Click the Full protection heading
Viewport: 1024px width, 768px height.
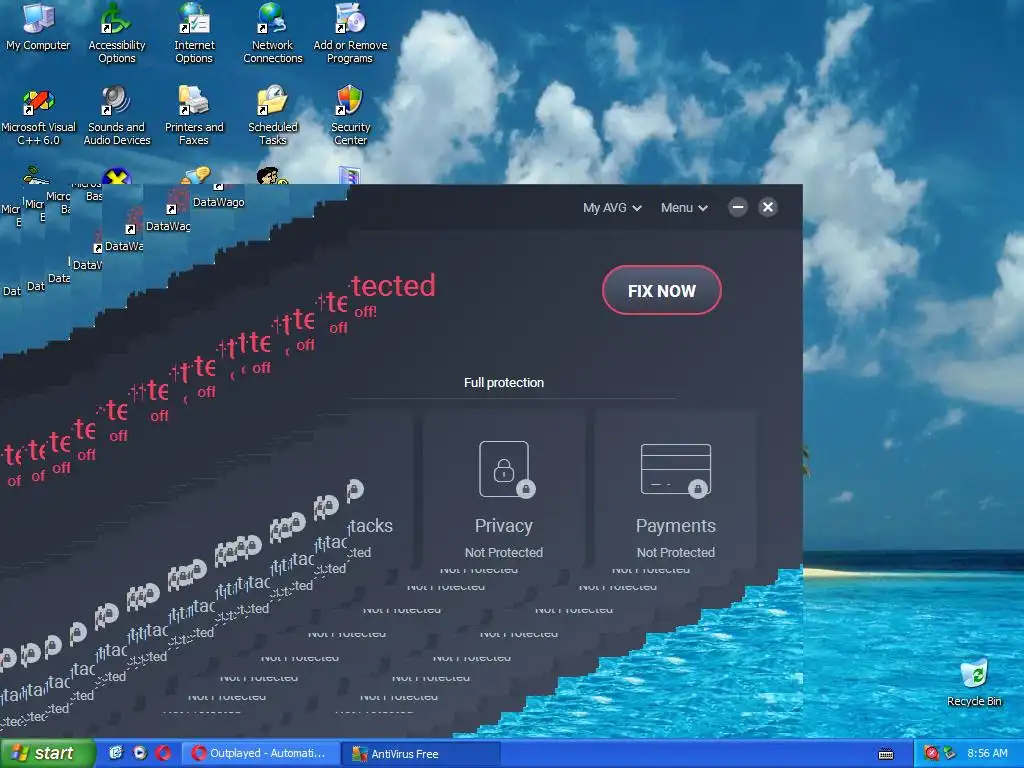tap(504, 383)
